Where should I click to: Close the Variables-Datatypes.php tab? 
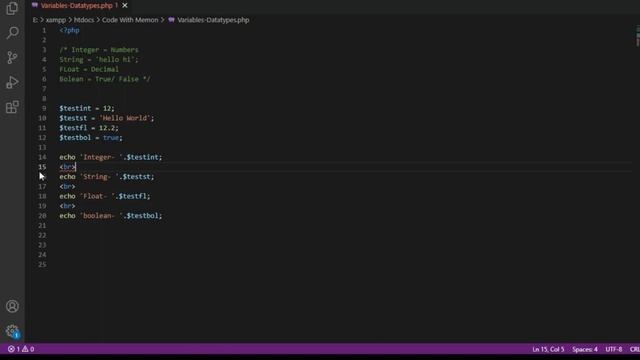[124, 5]
